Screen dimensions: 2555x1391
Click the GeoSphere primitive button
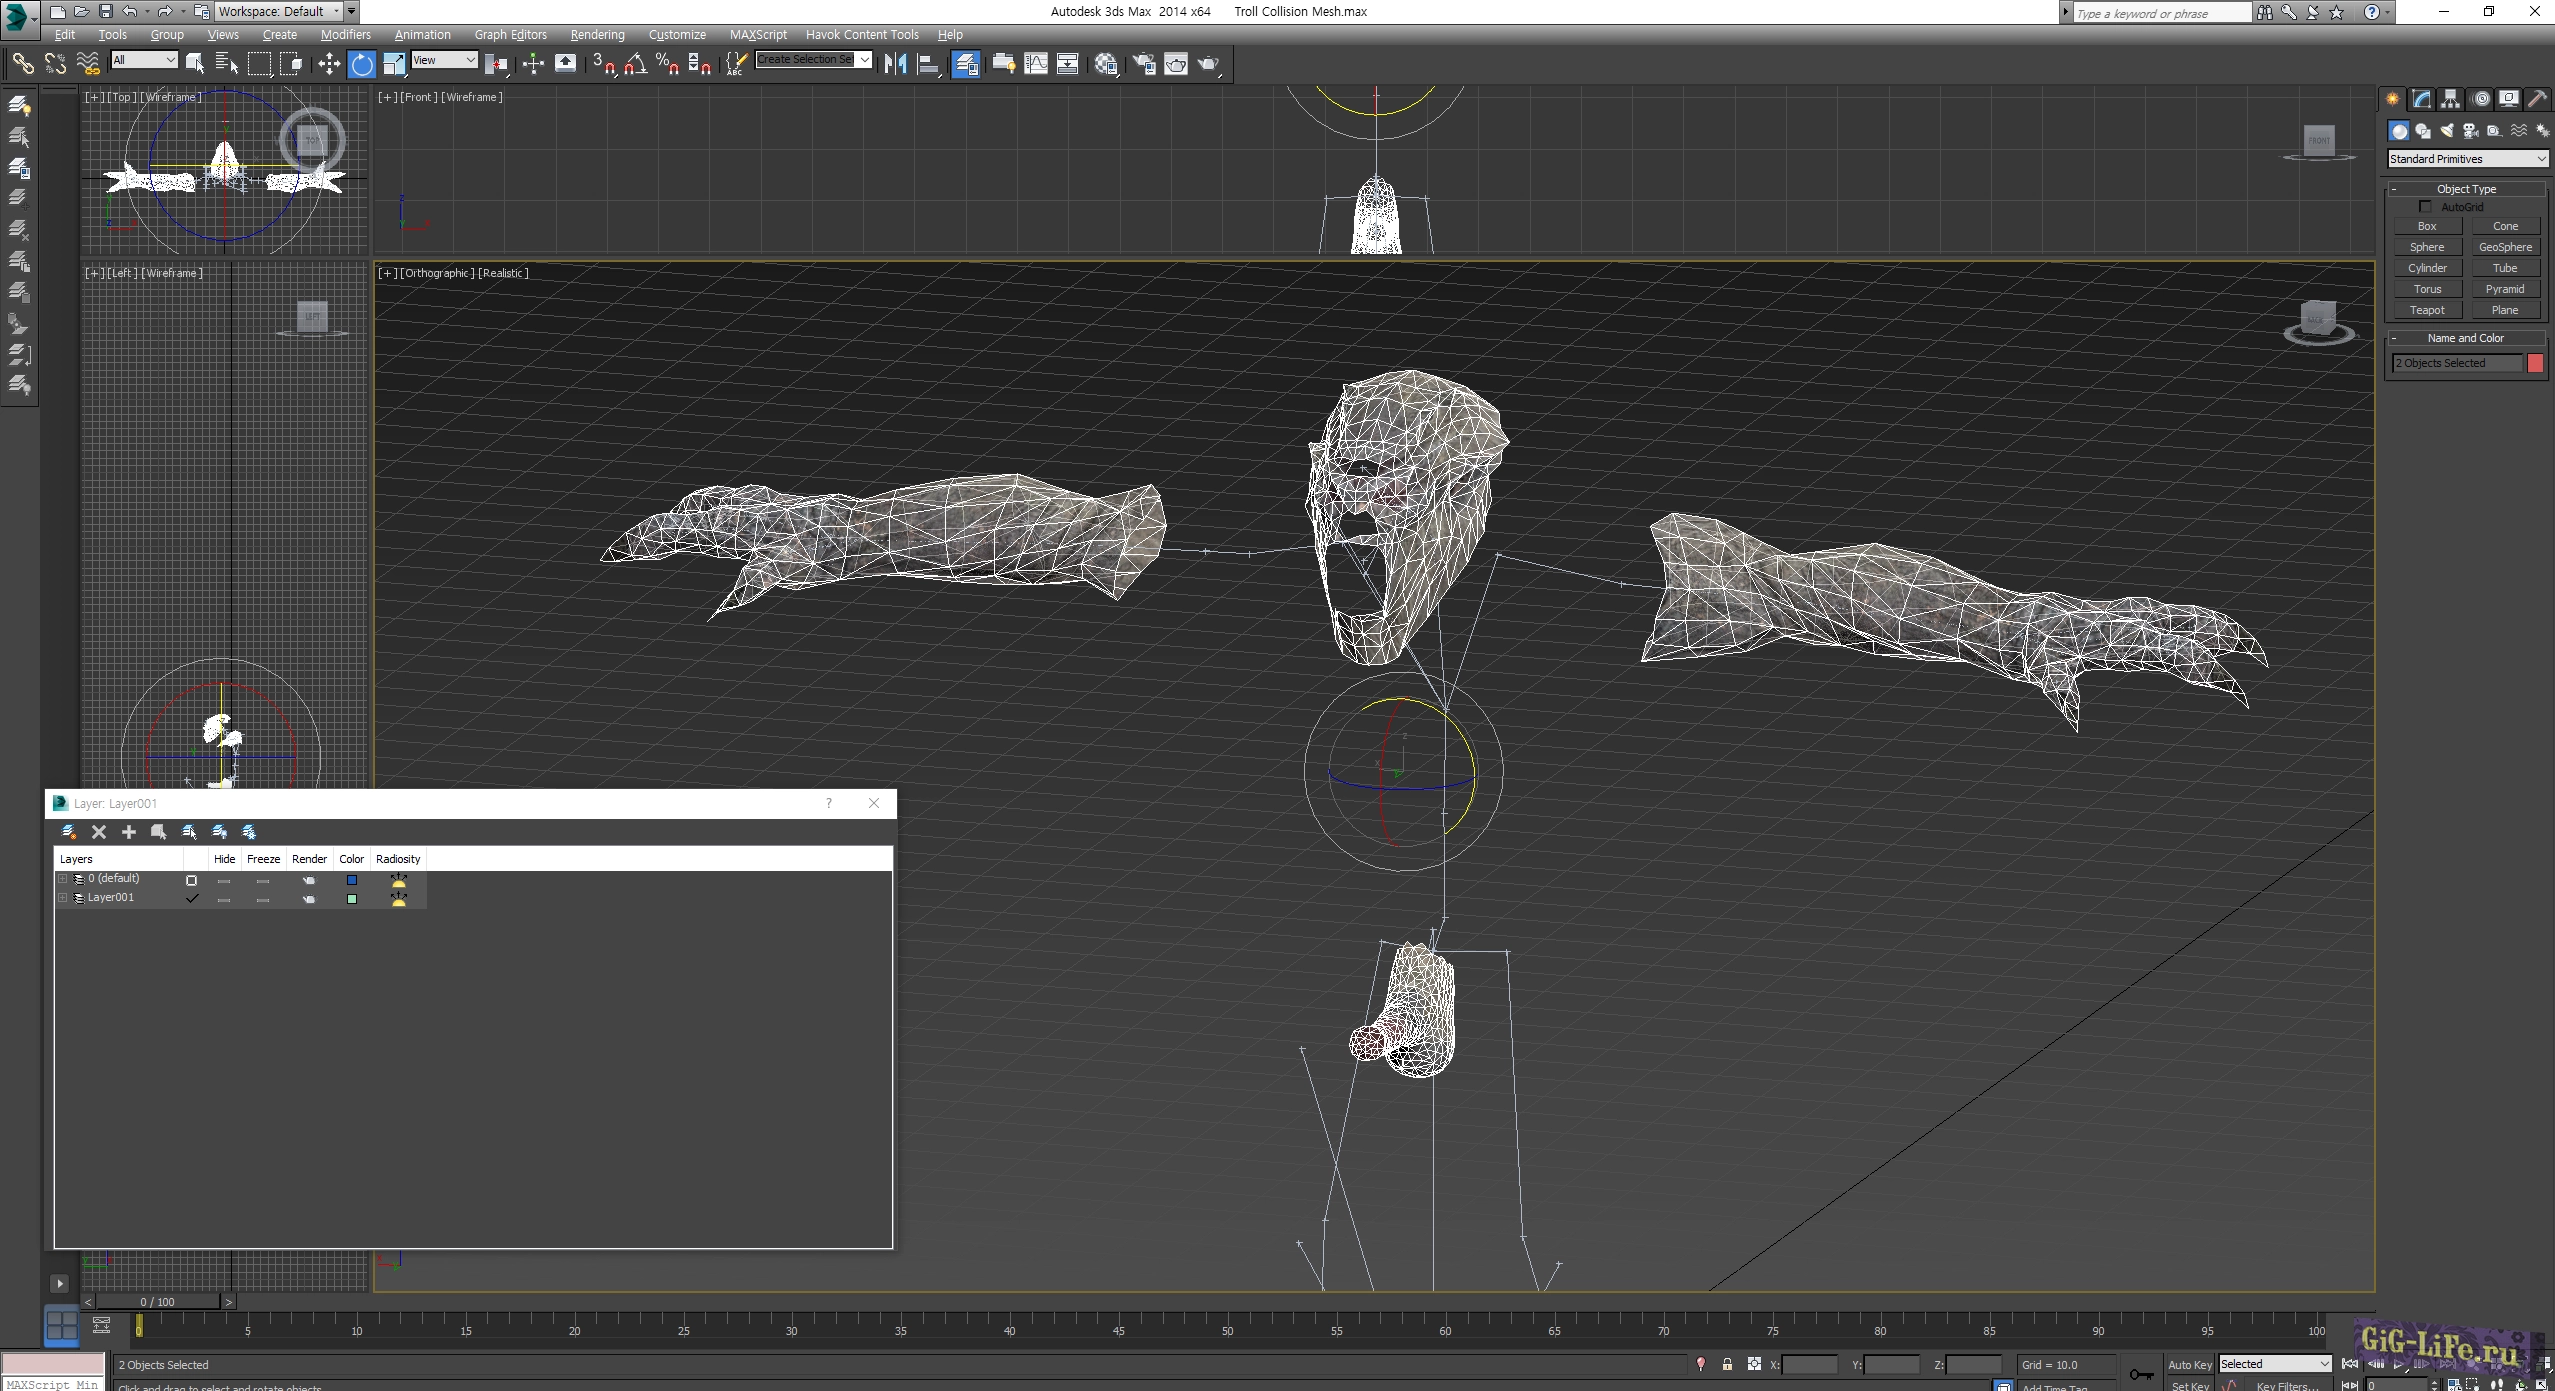pos(2505,247)
